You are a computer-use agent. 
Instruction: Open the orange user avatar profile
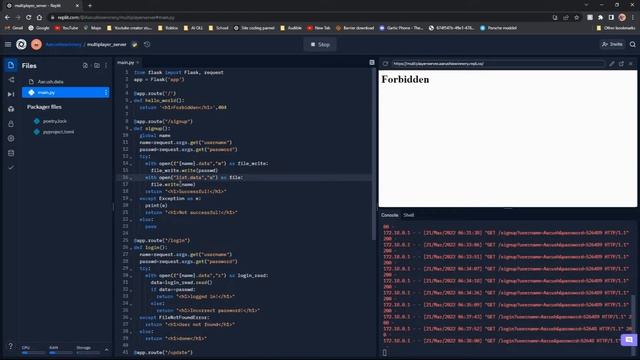coord(36,44)
